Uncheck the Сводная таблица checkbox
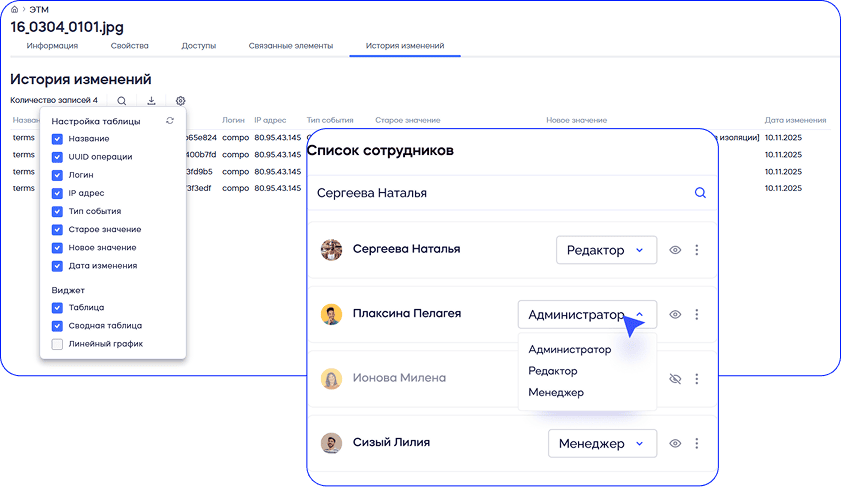The width and height of the screenshot is (841, 487). (57, 326)
